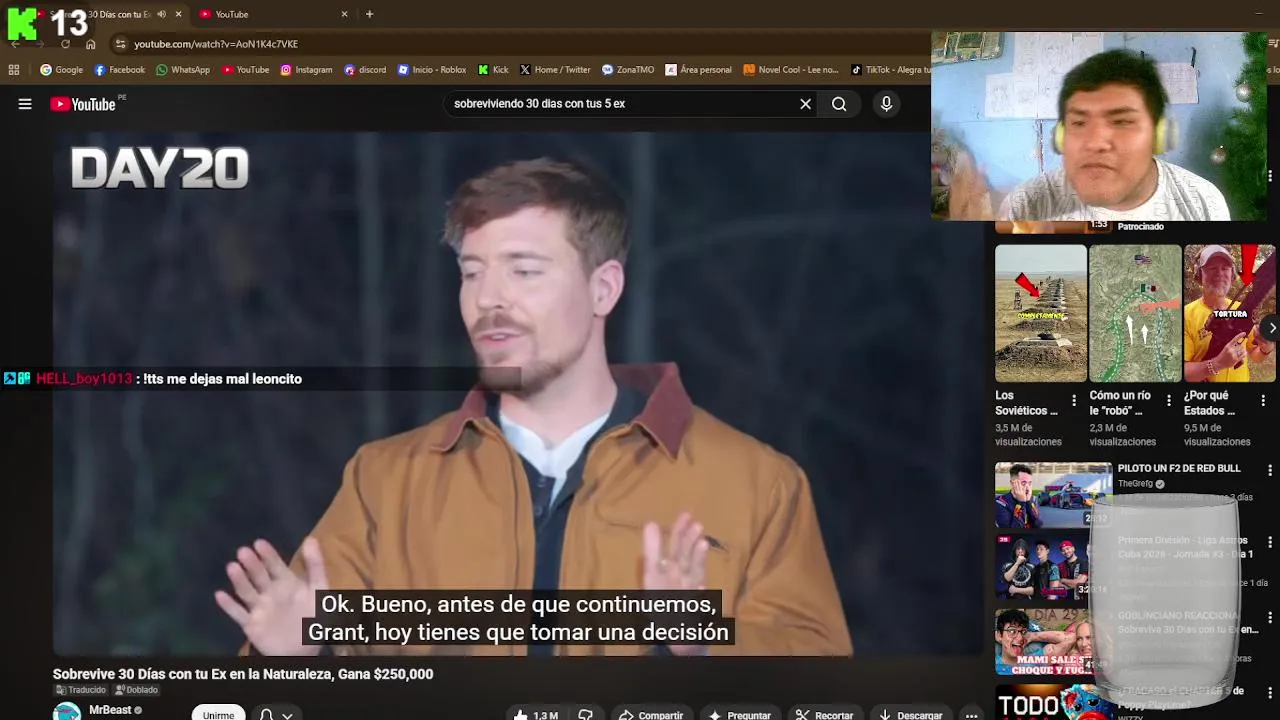
Task: Open the discord bookmark
Action: (365, 70)
